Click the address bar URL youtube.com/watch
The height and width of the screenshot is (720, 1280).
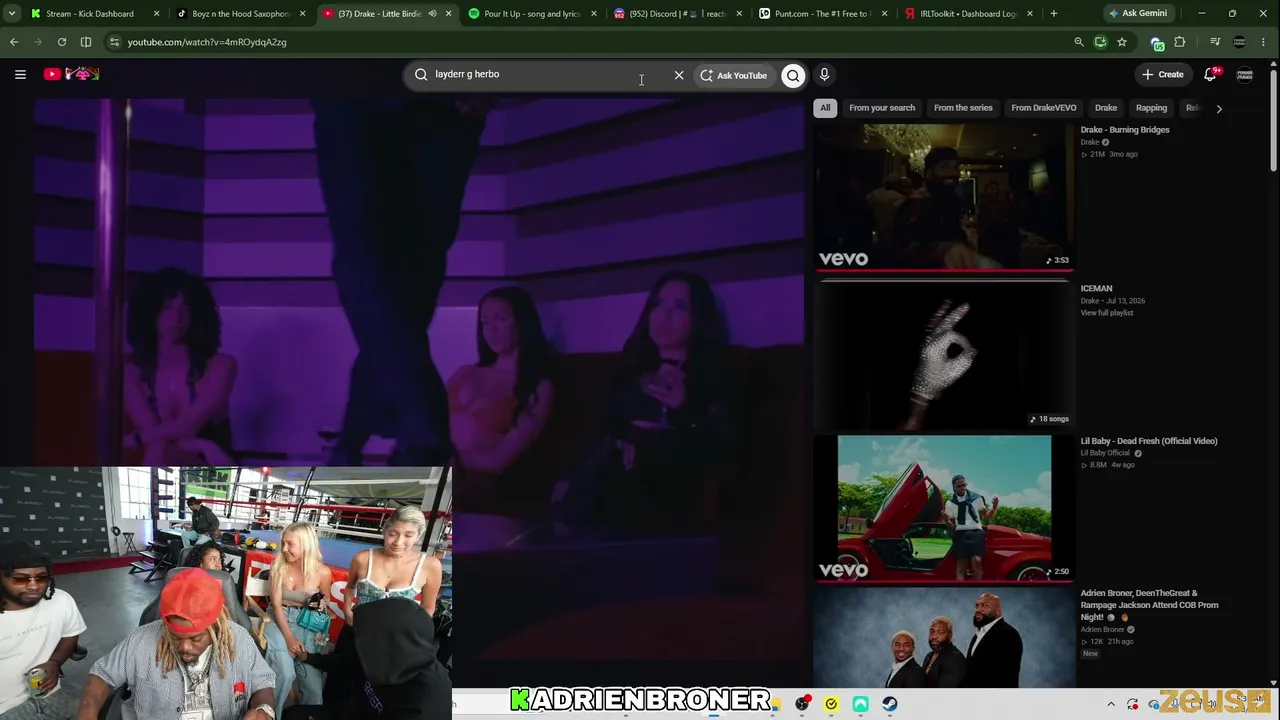click(x=207, y=42)
